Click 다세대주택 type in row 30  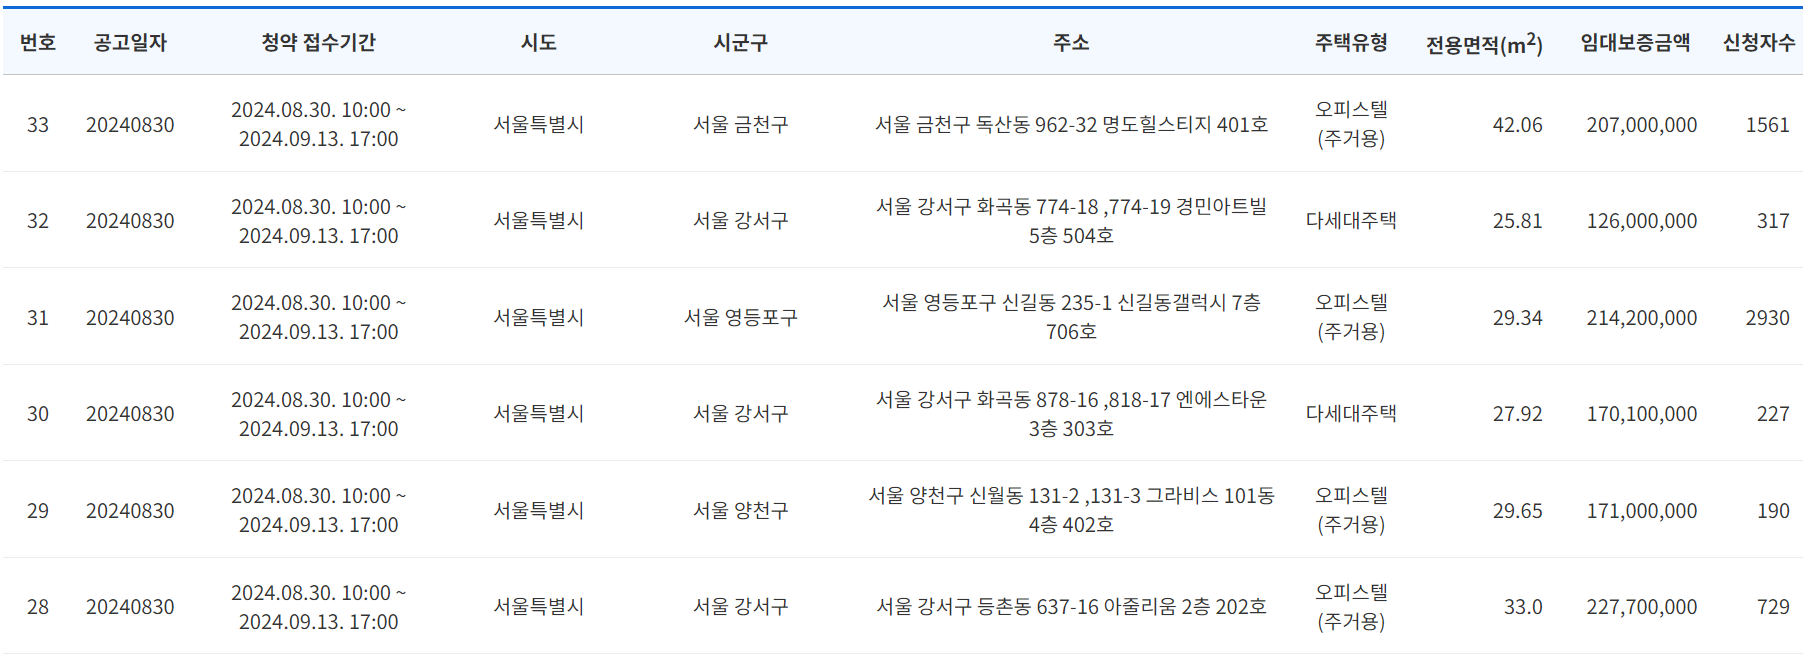(x=1351, y=414)
